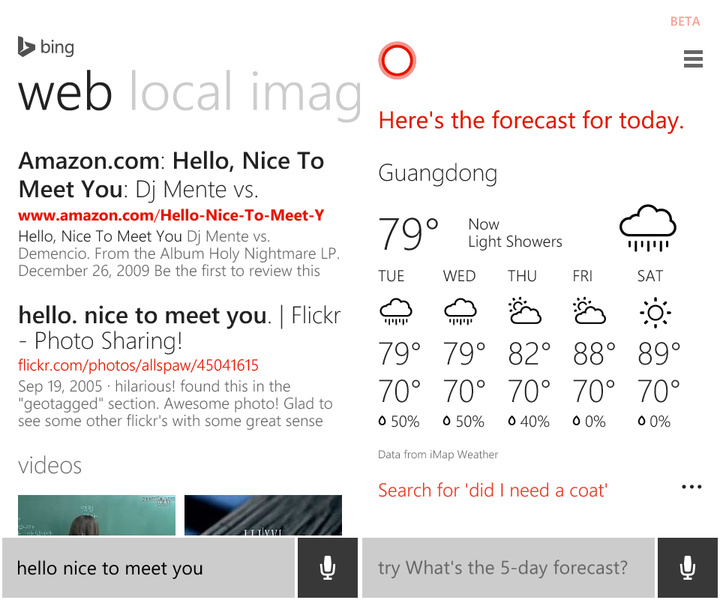
Task: Open the first video thumbnail
Action: (96, 515)
